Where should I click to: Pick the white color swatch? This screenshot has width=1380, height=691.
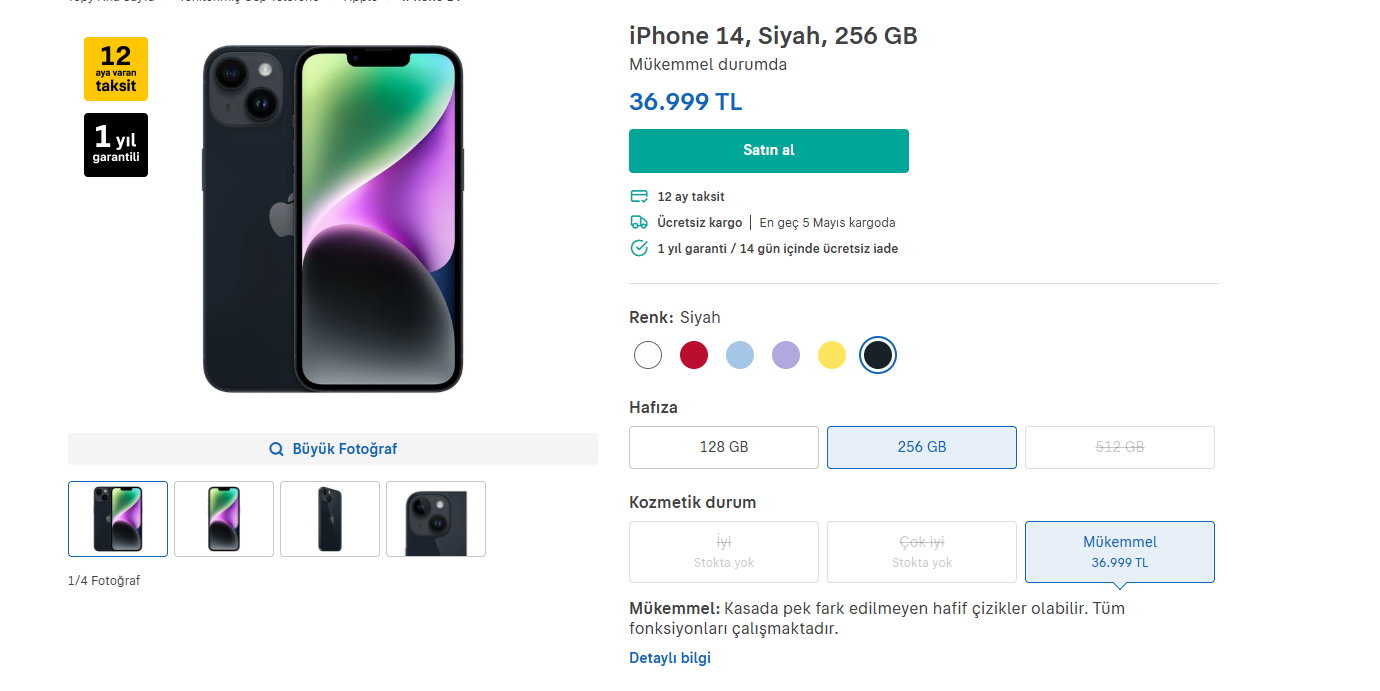point(648,355)
